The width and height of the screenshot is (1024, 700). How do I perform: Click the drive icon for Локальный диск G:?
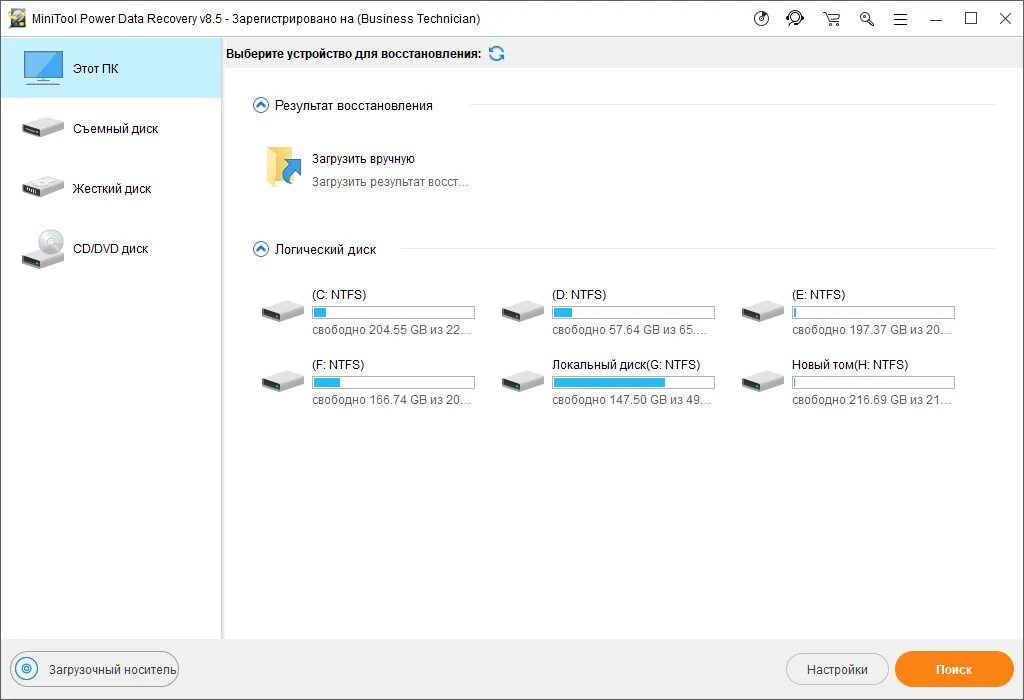coord(522,381)
